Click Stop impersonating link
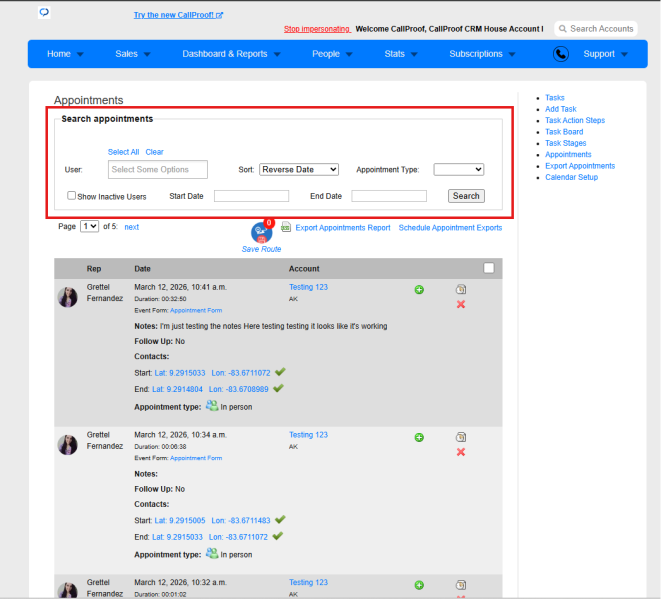This screenshot has width=661, height=599. coord(317,29)
